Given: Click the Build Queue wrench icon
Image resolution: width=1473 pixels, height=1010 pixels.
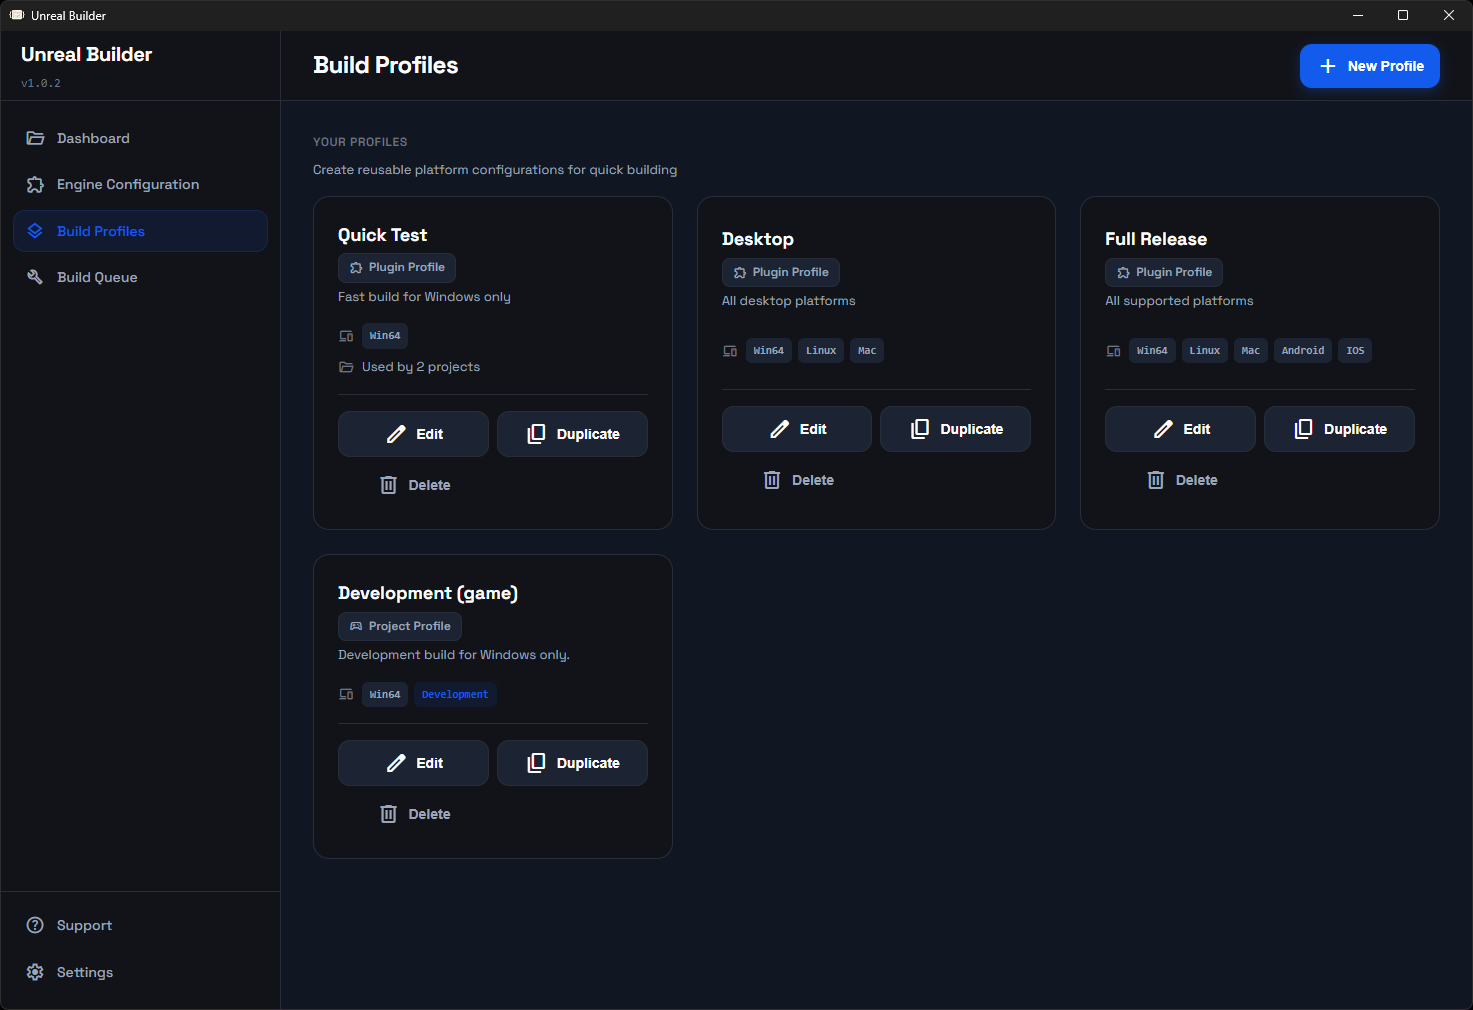Looking at the screenshot, I should pyautogui.click(x=35, y=277).
